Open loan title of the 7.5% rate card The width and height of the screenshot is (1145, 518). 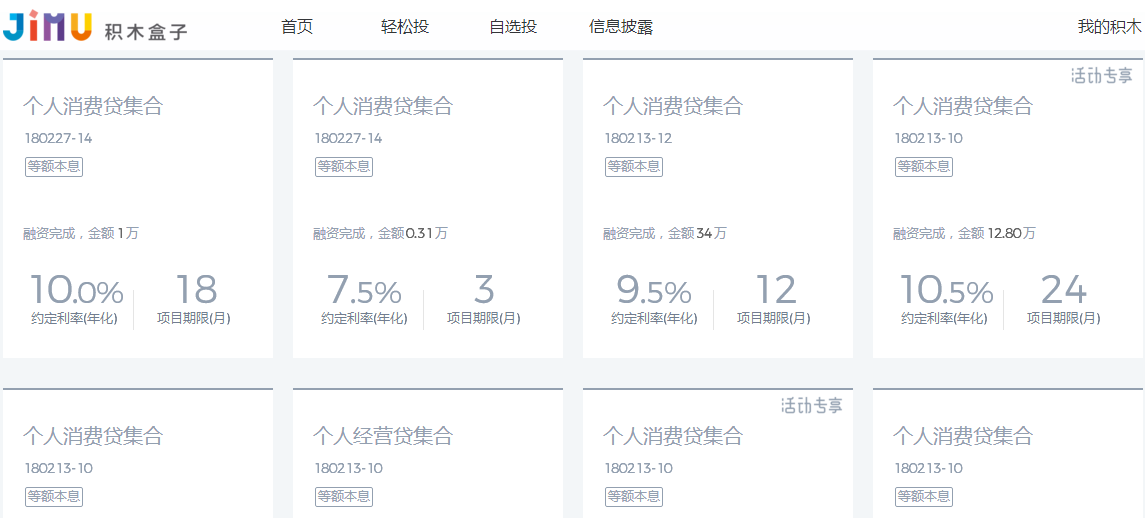[x=383, y=106]
